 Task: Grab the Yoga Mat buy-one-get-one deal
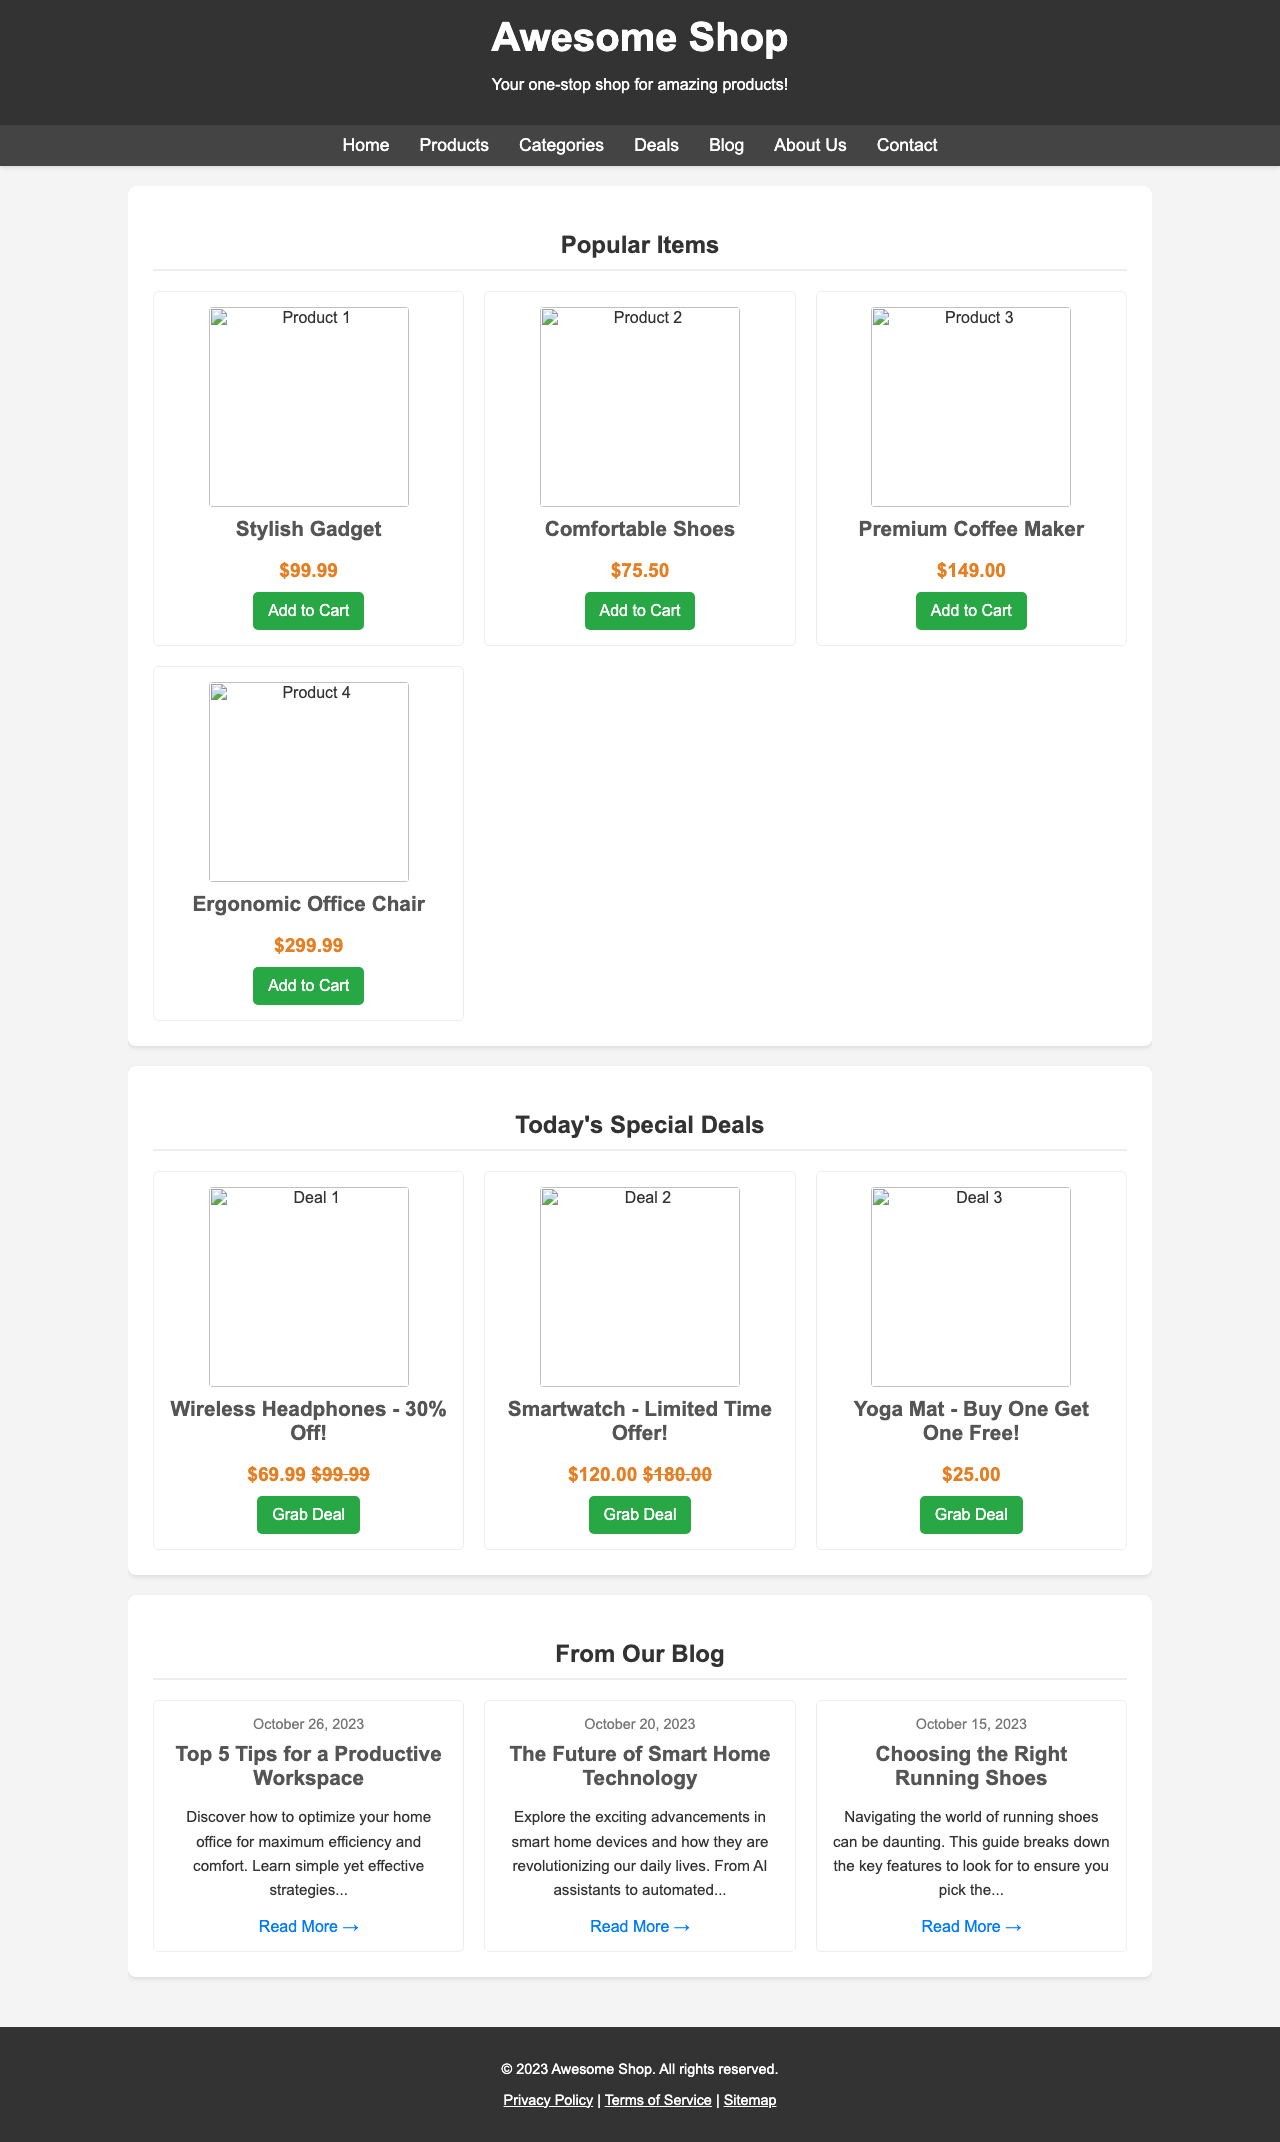970,1514
